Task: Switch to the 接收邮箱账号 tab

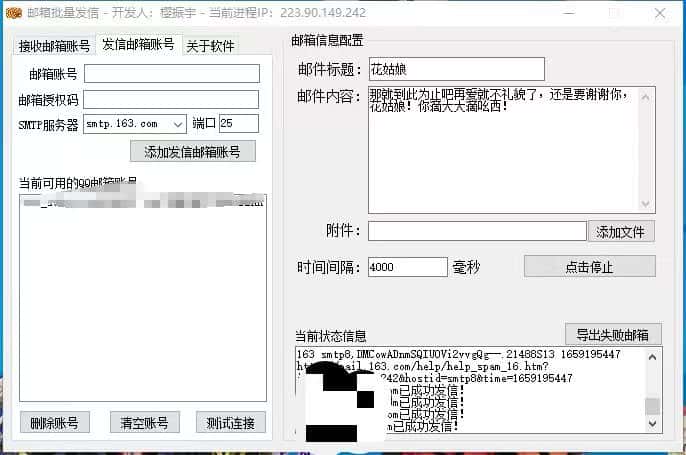Action: click(x=55, y=47)
